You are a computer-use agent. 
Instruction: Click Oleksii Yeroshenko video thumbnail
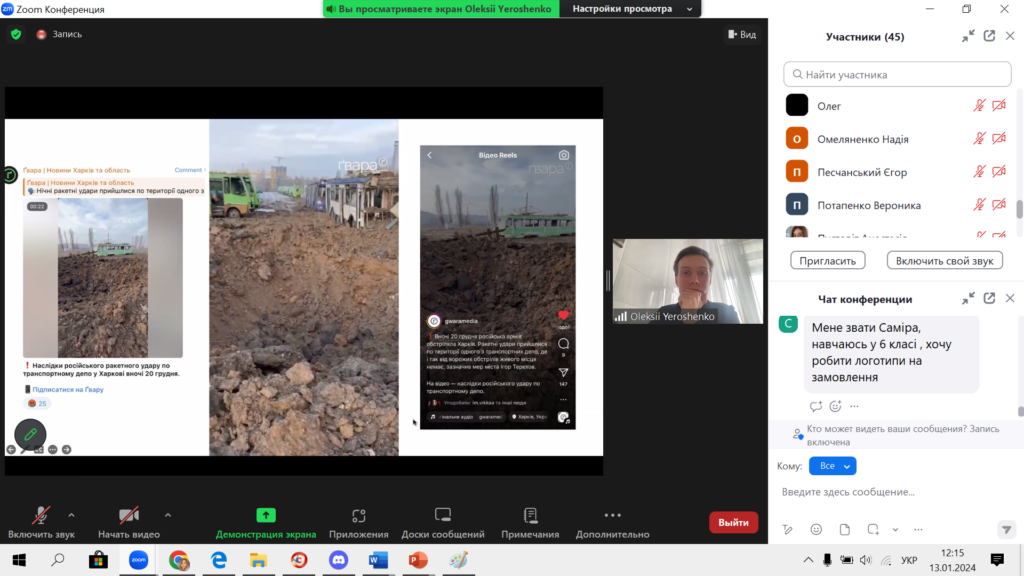tap(688, 281)
